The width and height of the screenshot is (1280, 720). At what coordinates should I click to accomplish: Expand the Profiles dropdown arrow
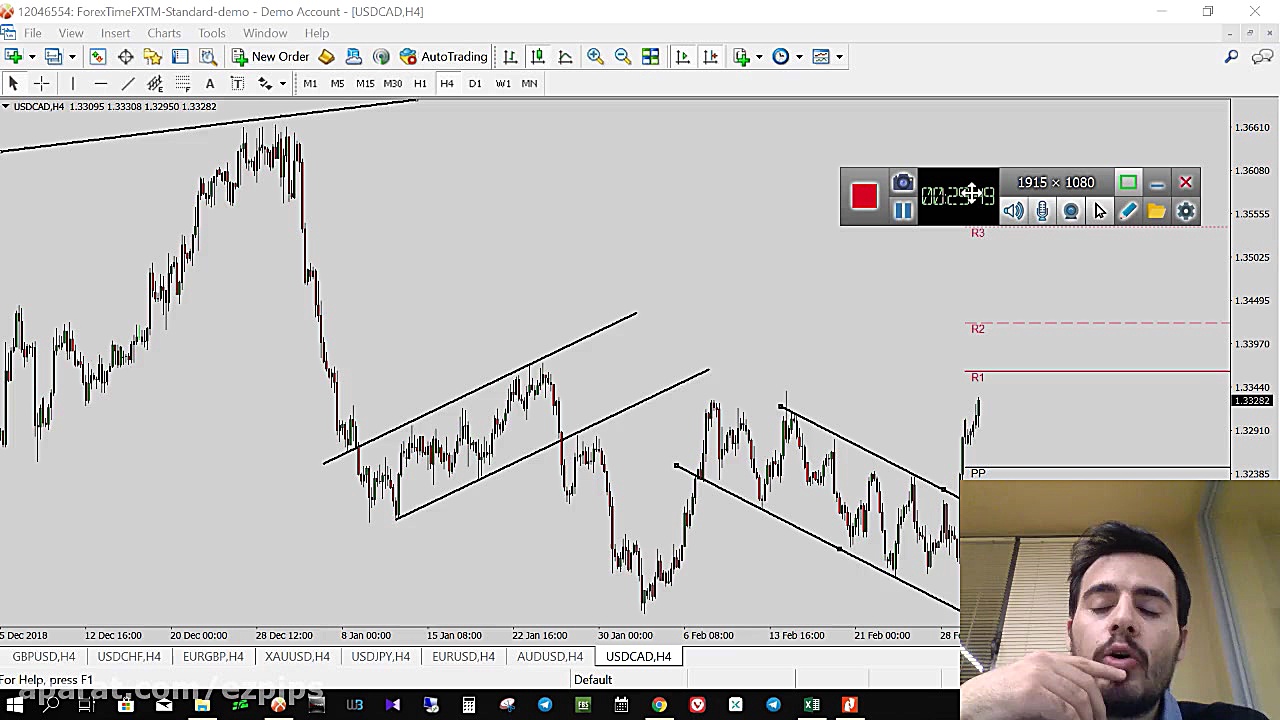click(72, 57)
